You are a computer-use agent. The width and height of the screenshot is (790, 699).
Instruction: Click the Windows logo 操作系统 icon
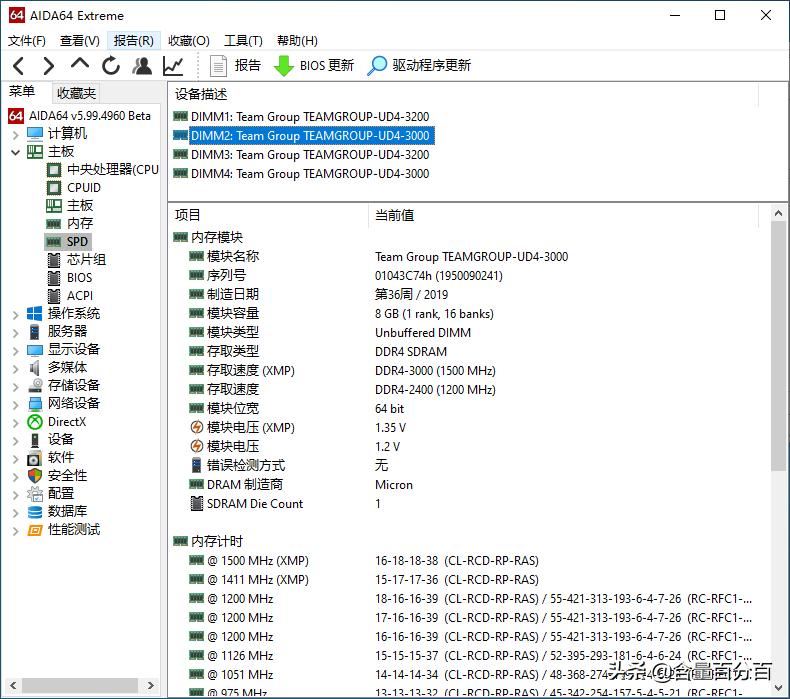click(35, 314)
